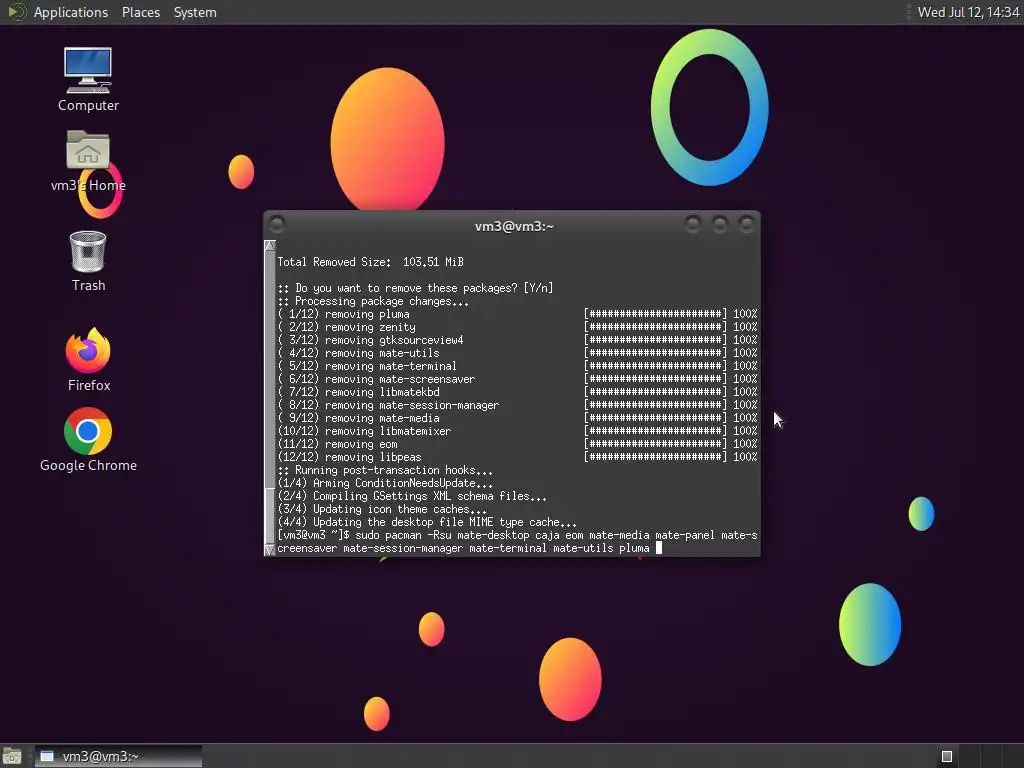Image resolution: width=1024 pixels, height=768 pixels.
Task: Click the terminal scrollbar down arrow
Action: [269, 550]
